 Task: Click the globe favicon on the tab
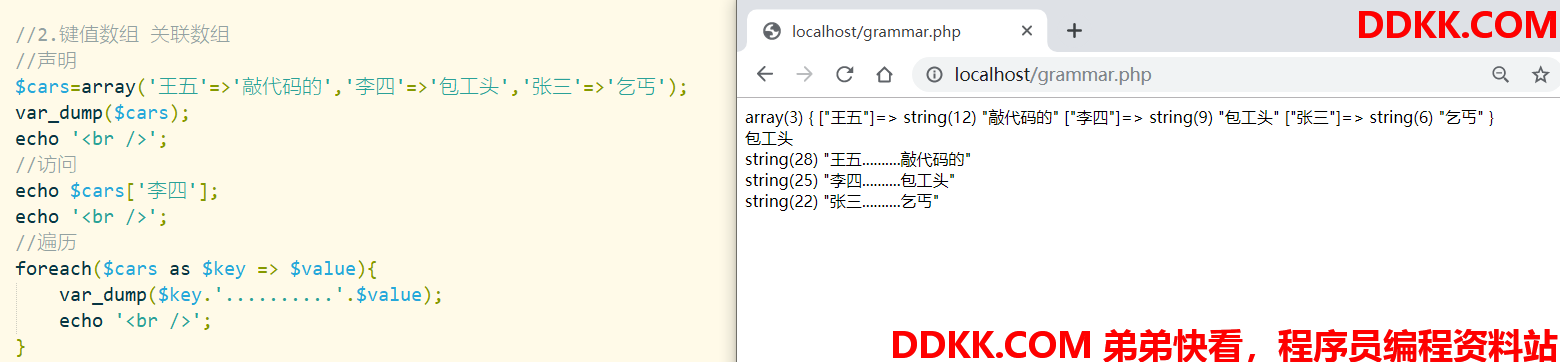coord(771,31)
